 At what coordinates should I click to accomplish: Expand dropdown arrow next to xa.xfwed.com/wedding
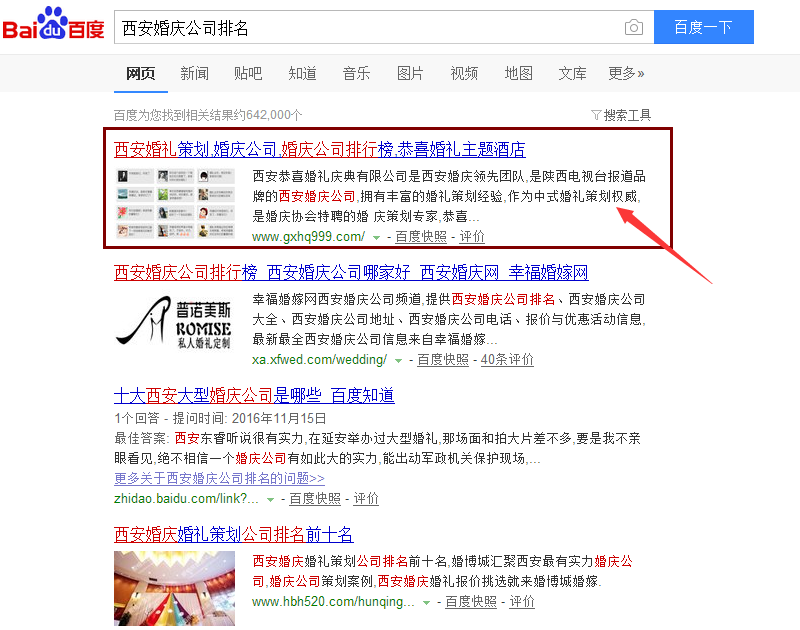click(398, 361)
